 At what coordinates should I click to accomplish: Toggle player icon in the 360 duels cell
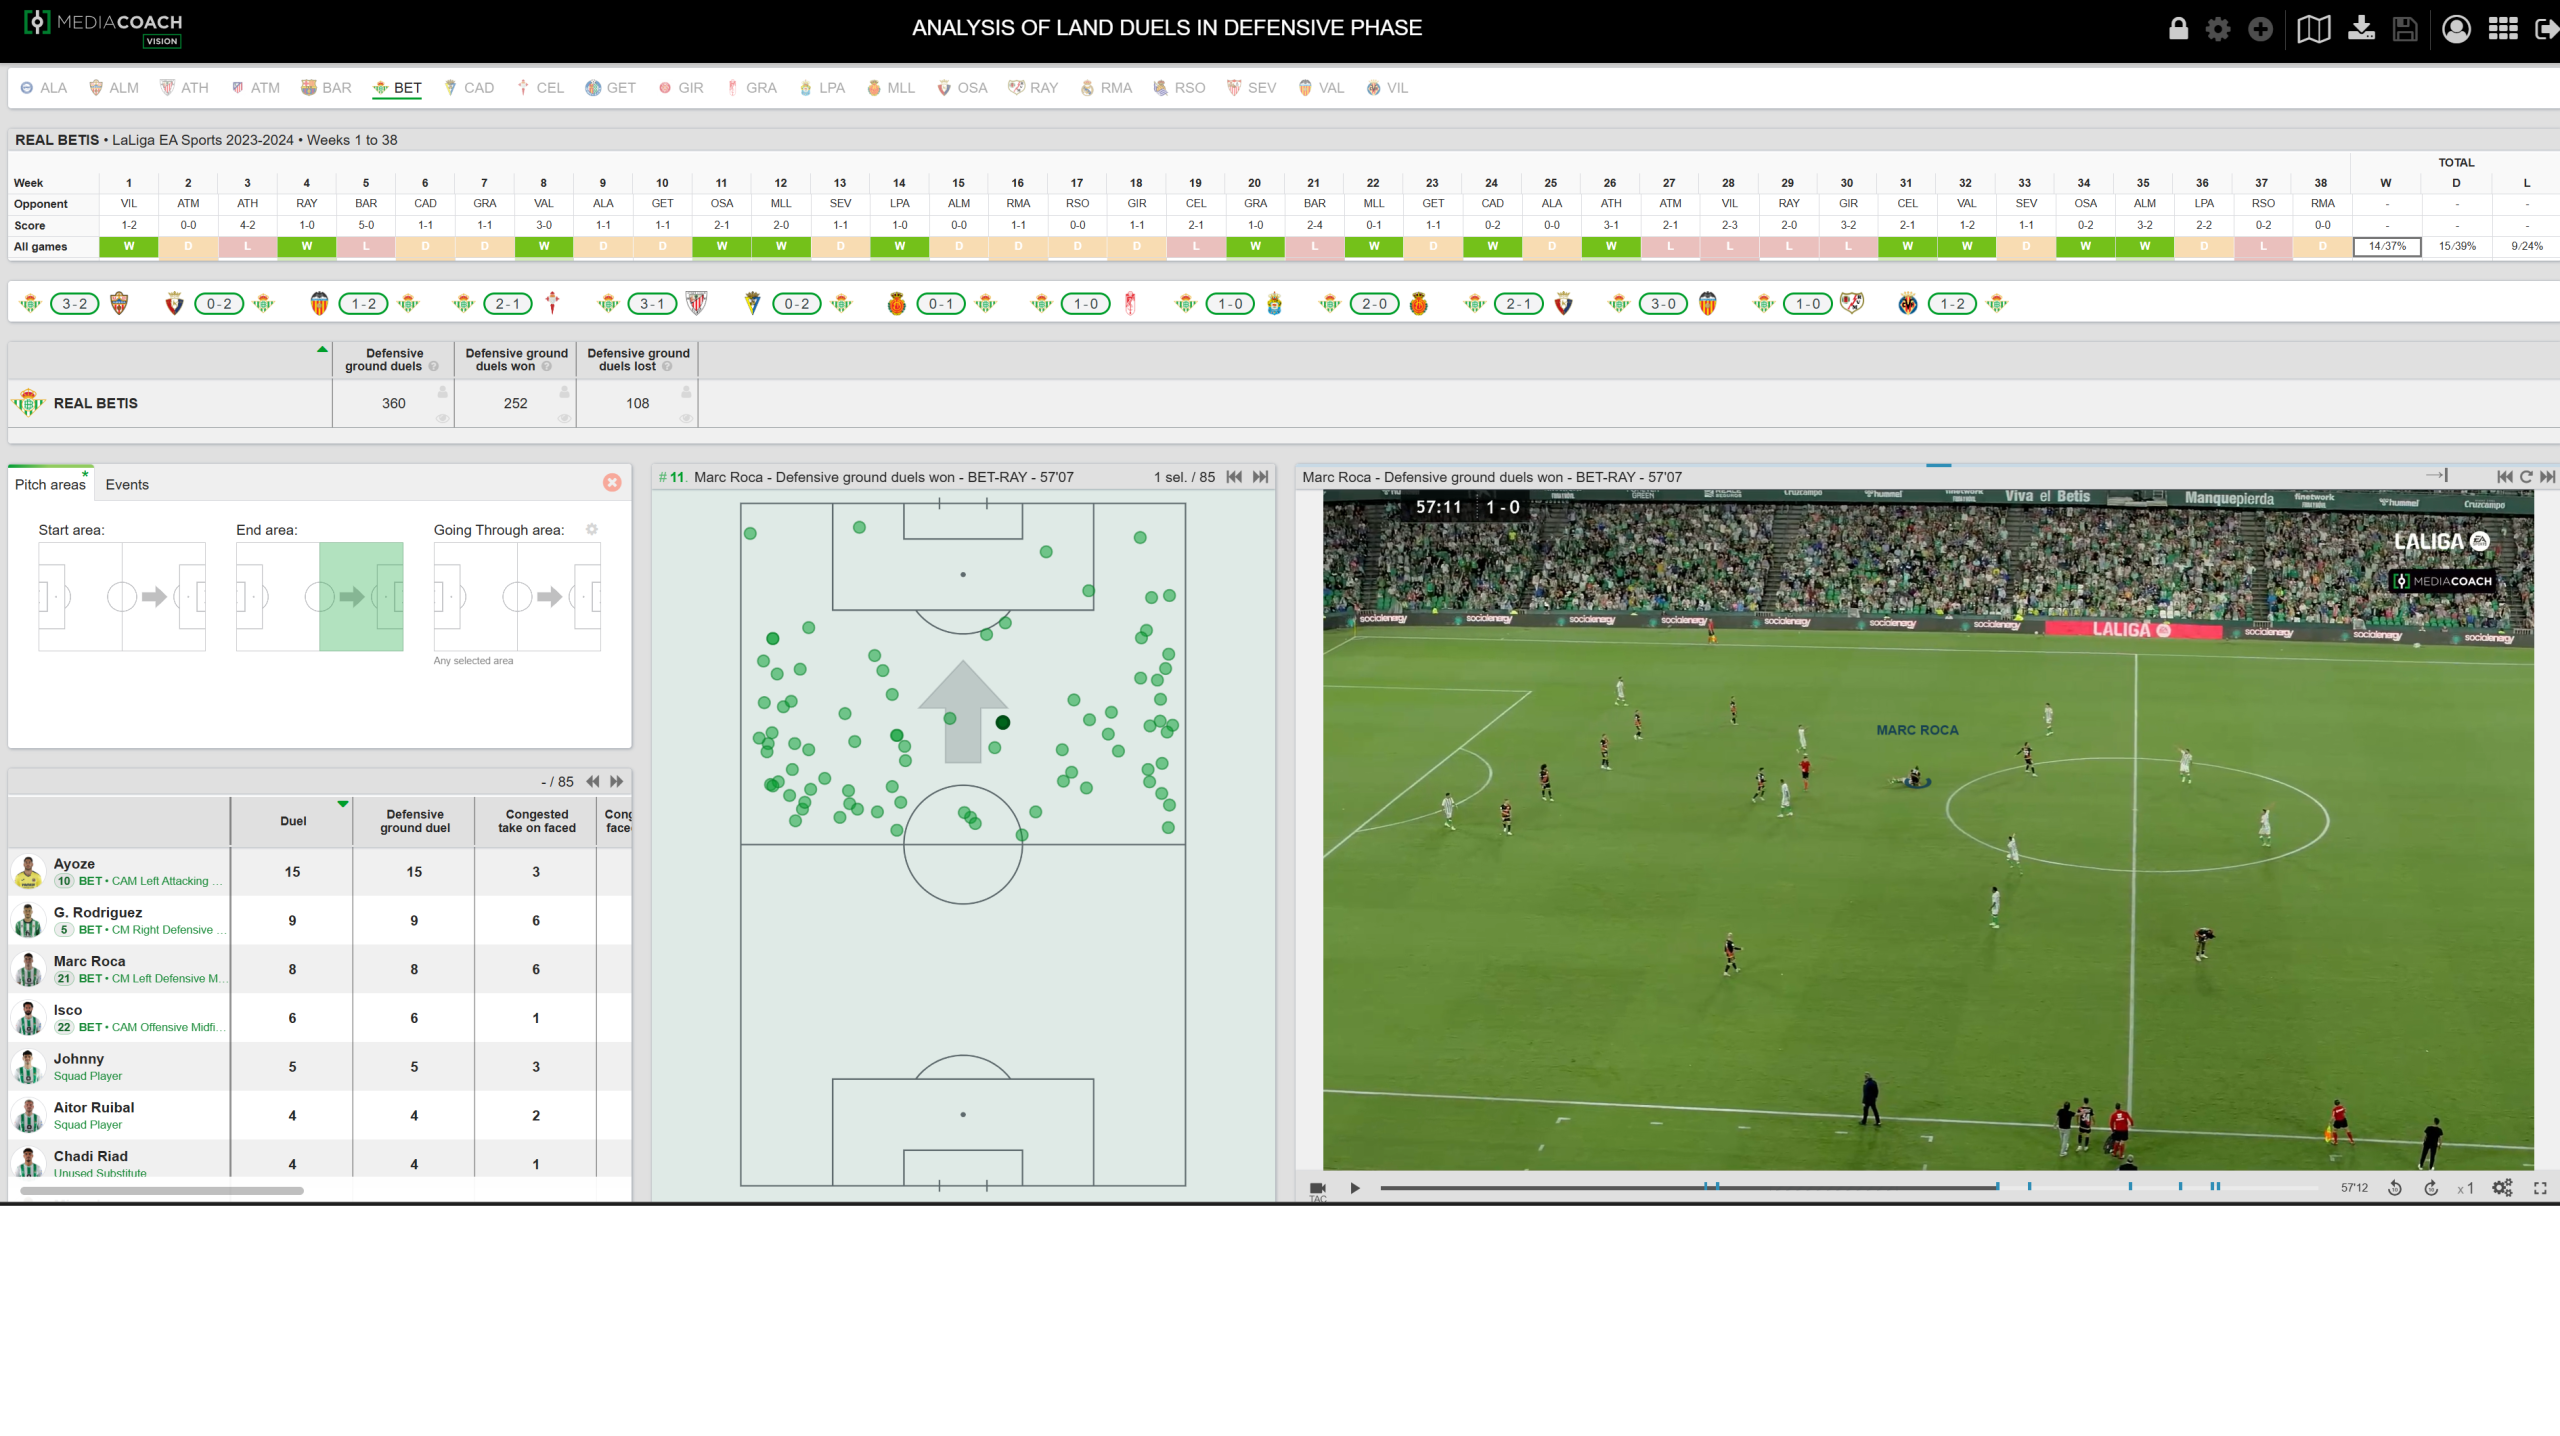(442, 392)
